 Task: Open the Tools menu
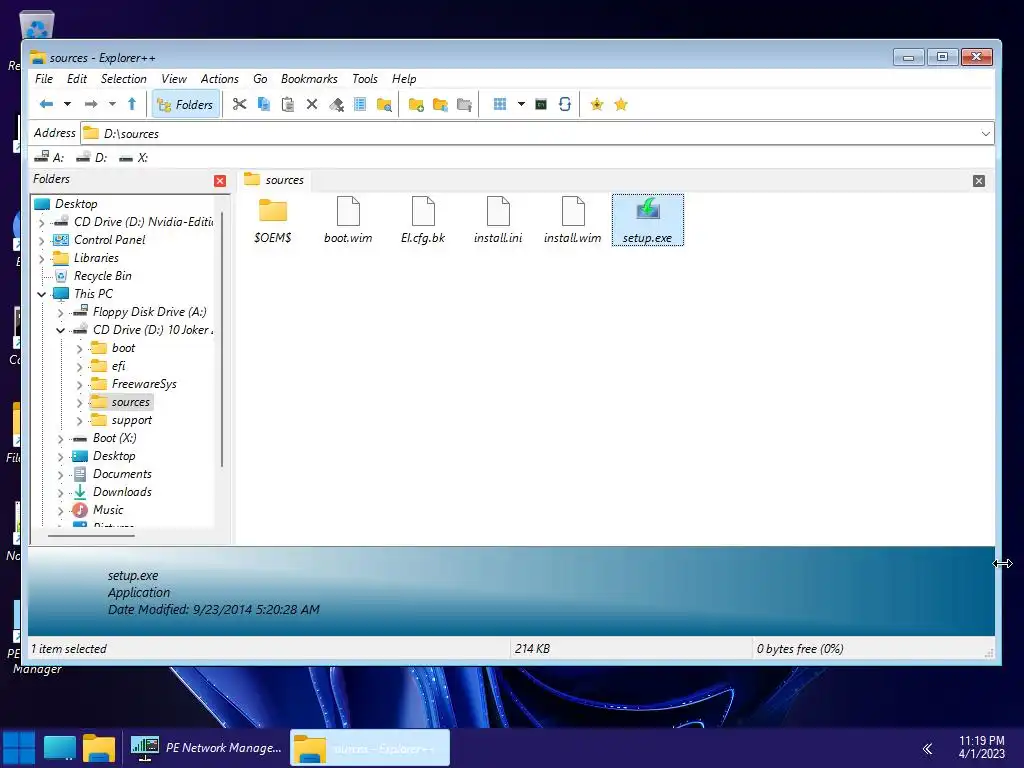point(364,79)
